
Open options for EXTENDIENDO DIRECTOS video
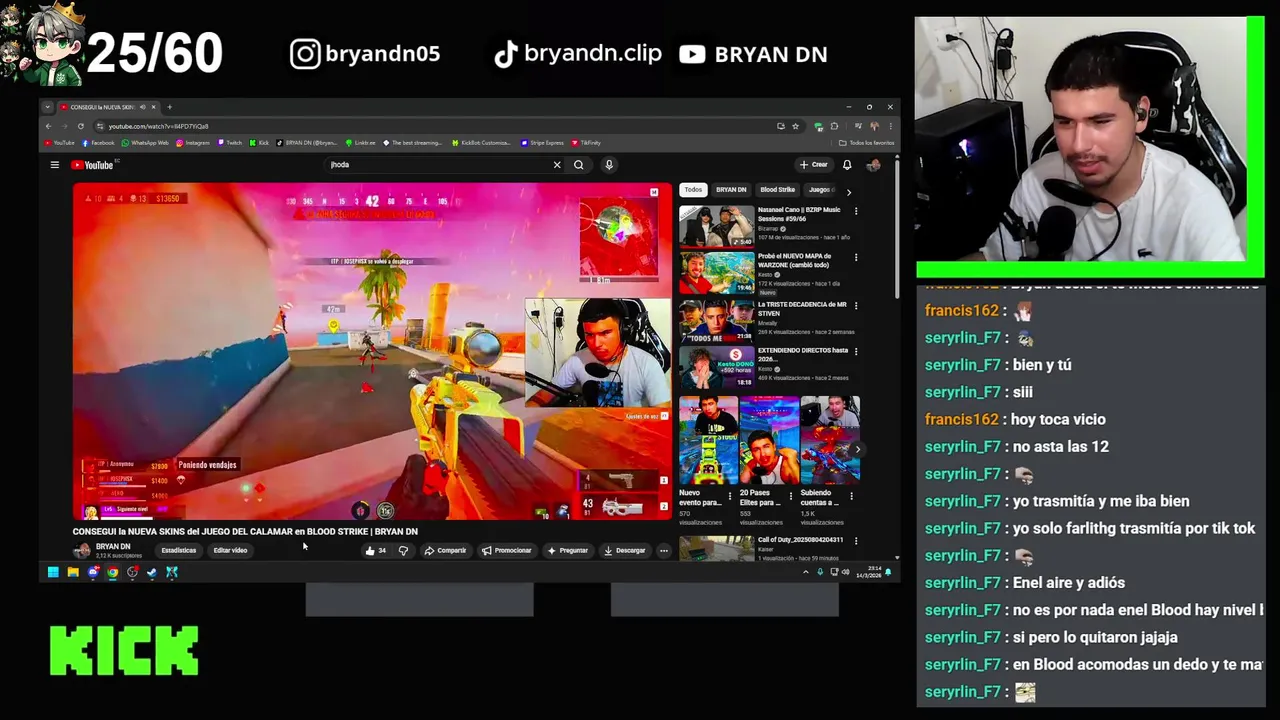pyautogui.click(x=855, y=352)
